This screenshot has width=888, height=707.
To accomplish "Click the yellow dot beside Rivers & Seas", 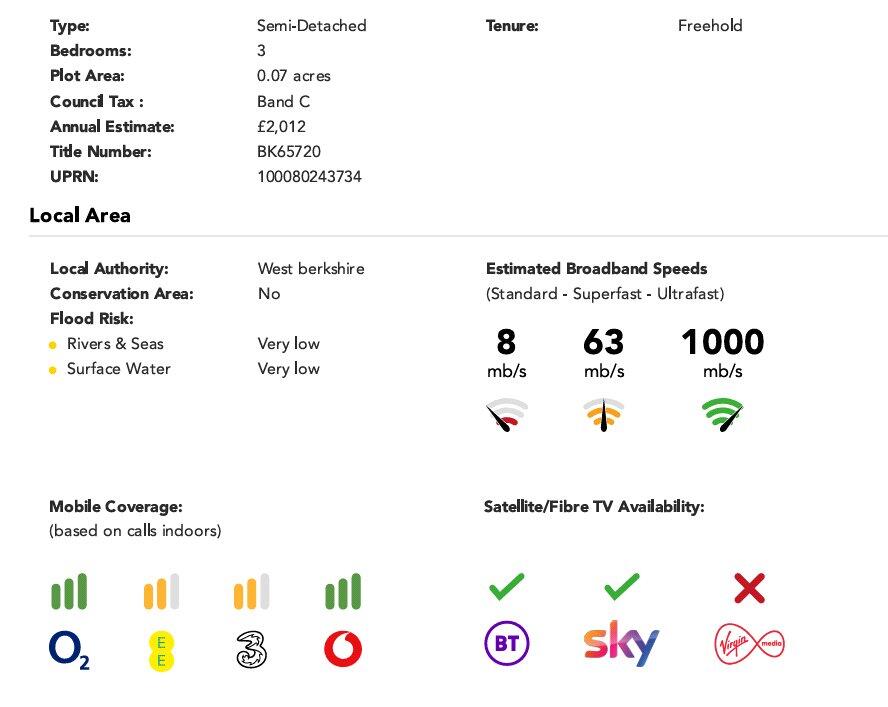I will [x=52, y=344].
